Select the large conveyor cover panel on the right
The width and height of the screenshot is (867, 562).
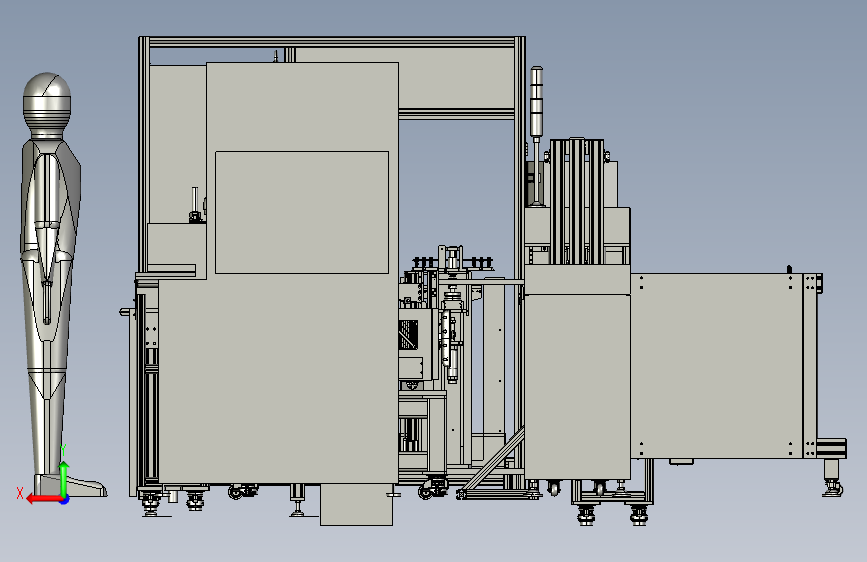tap(717, 366)
